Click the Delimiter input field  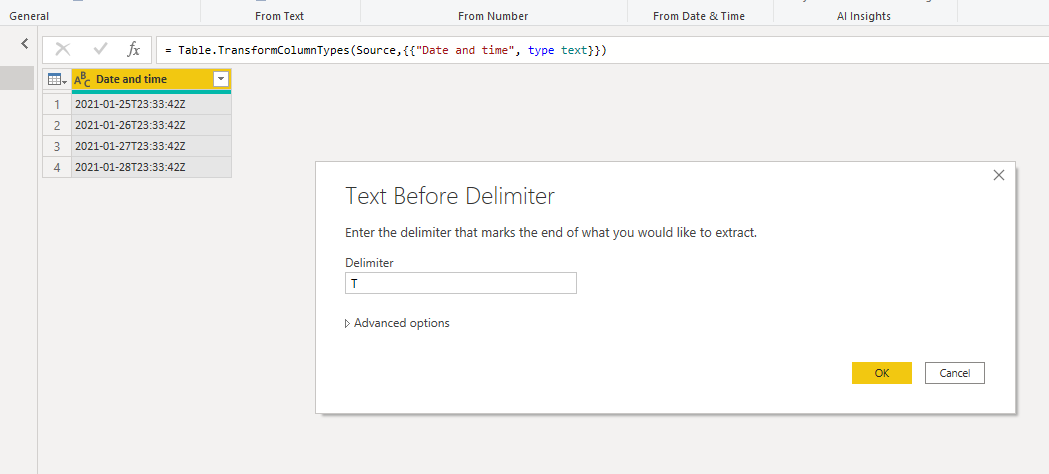460,283
